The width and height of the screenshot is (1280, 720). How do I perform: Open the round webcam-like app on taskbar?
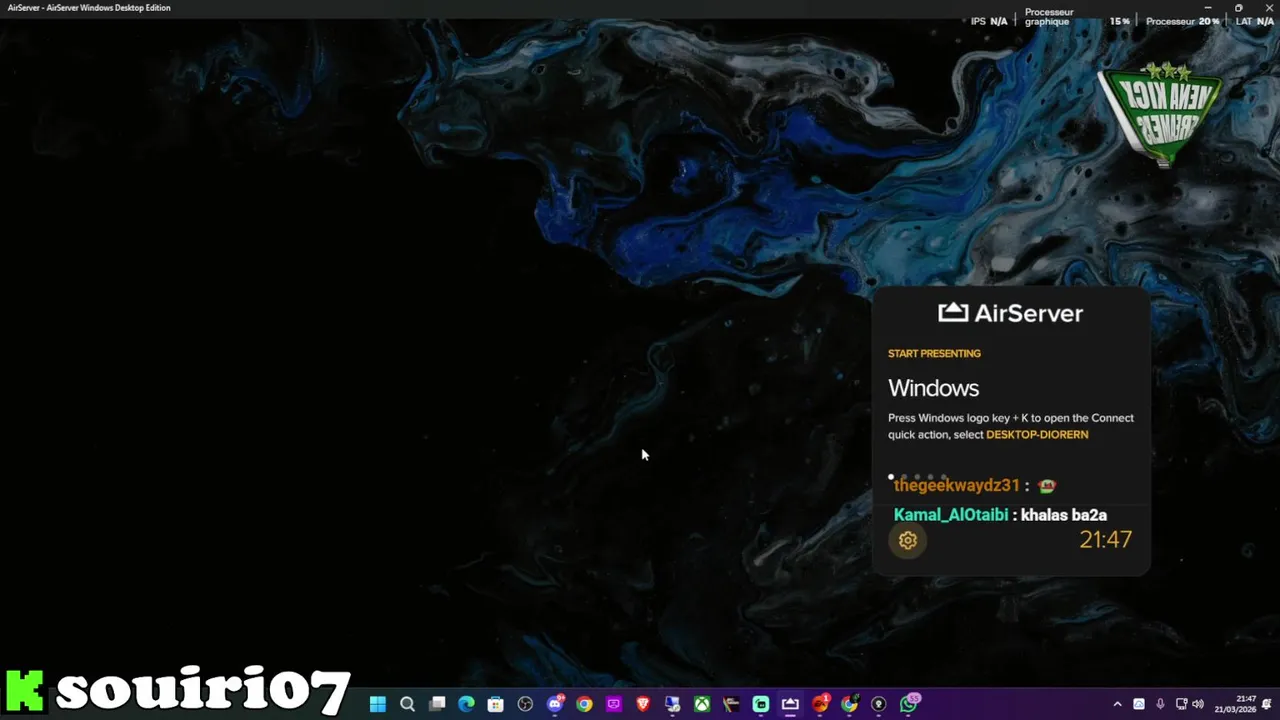pyautogui.click(x=879, y=705)
